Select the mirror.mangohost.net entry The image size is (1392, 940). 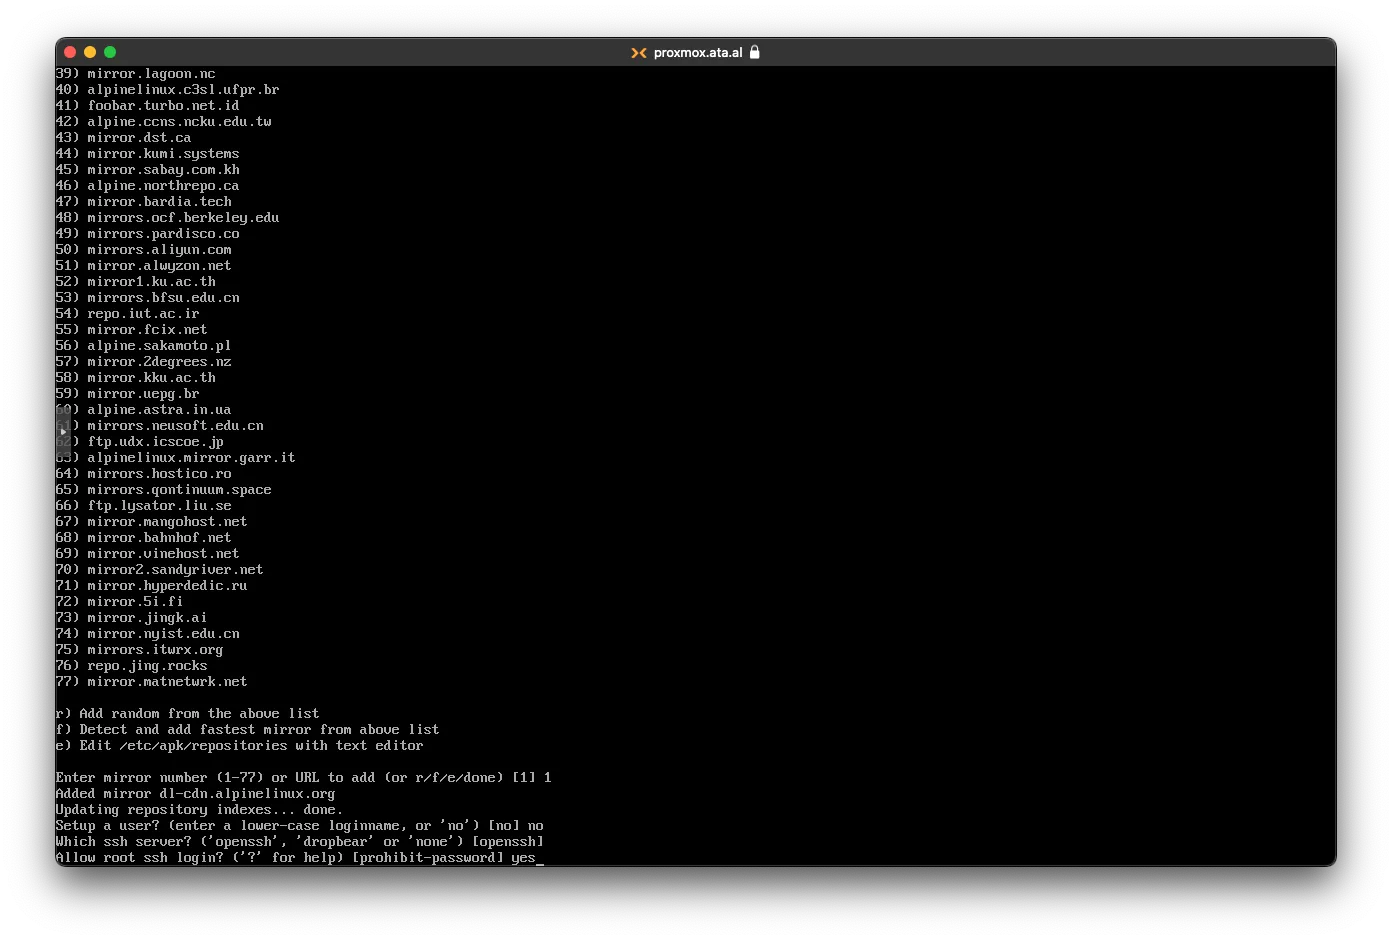pos(152,522)
